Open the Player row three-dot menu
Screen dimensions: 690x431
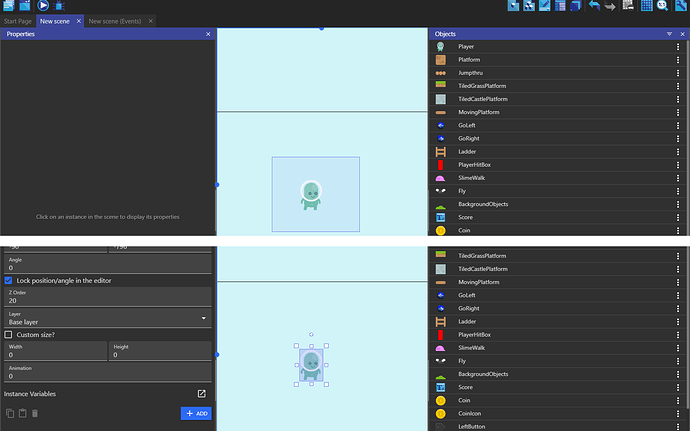coord(678,46)
